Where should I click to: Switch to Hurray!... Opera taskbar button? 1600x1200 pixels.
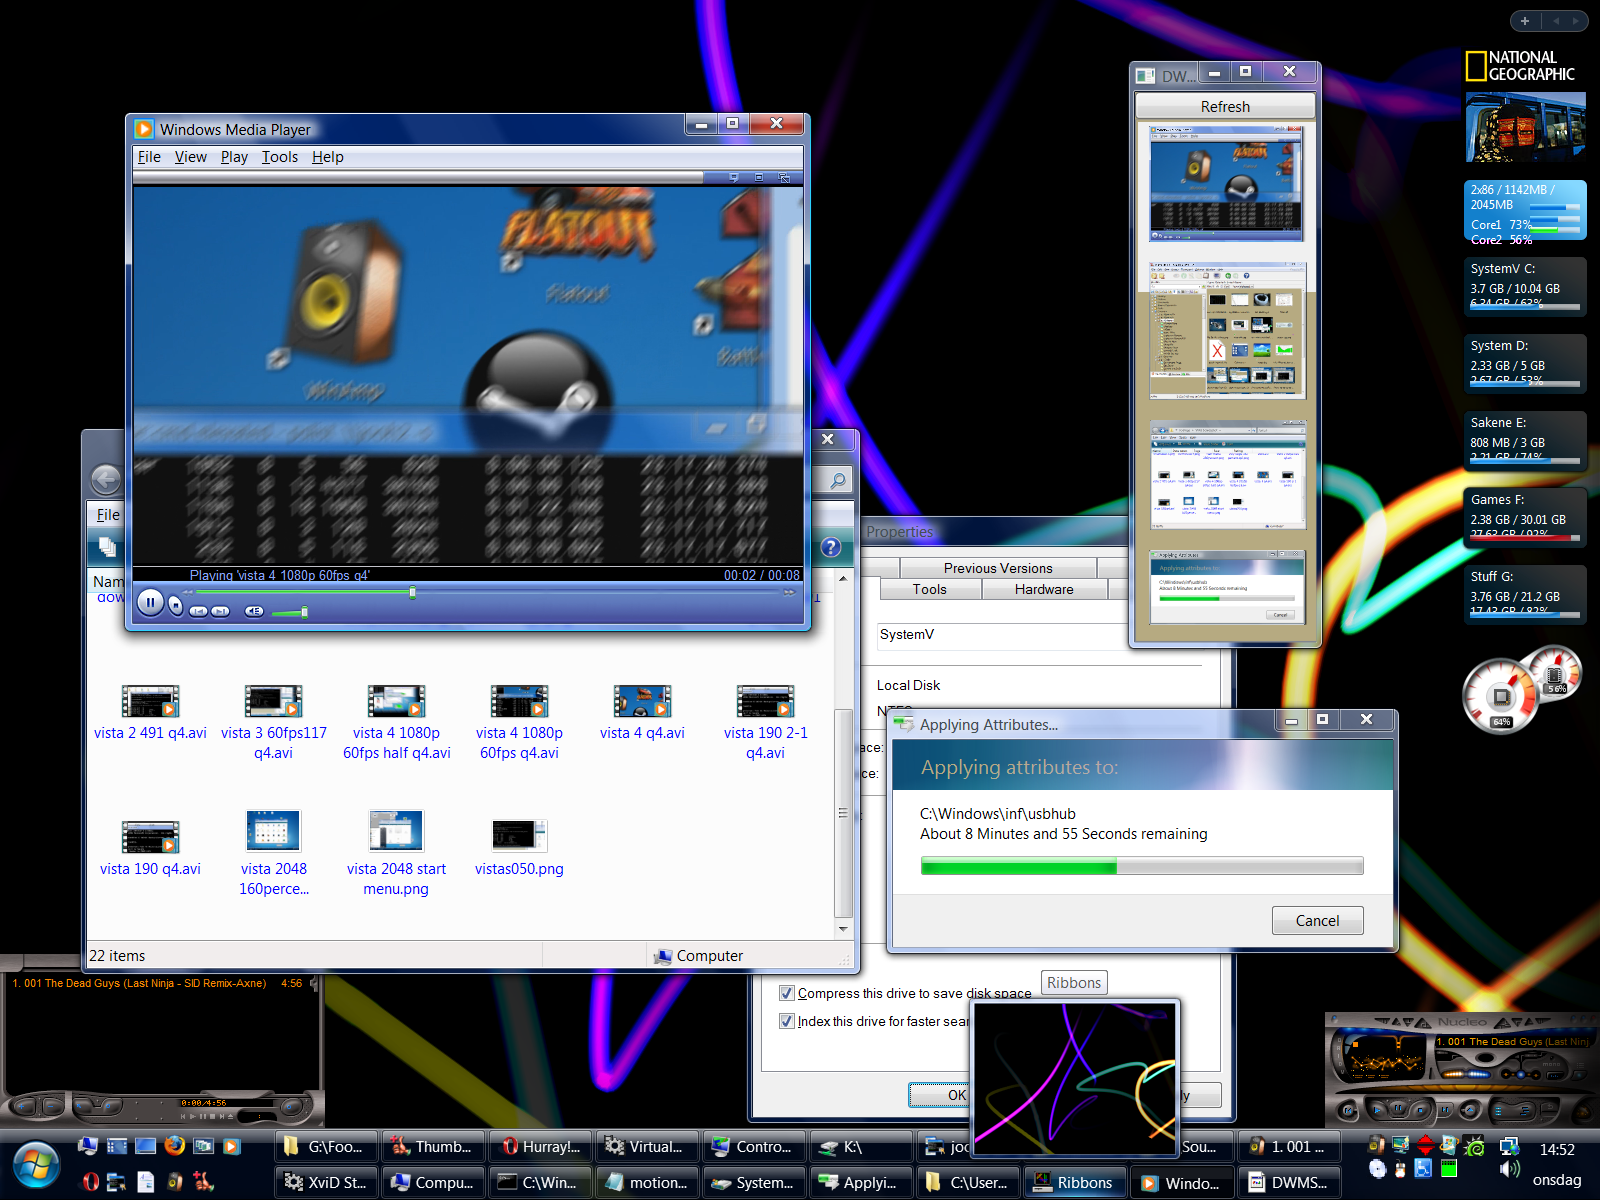(541, 1146)
